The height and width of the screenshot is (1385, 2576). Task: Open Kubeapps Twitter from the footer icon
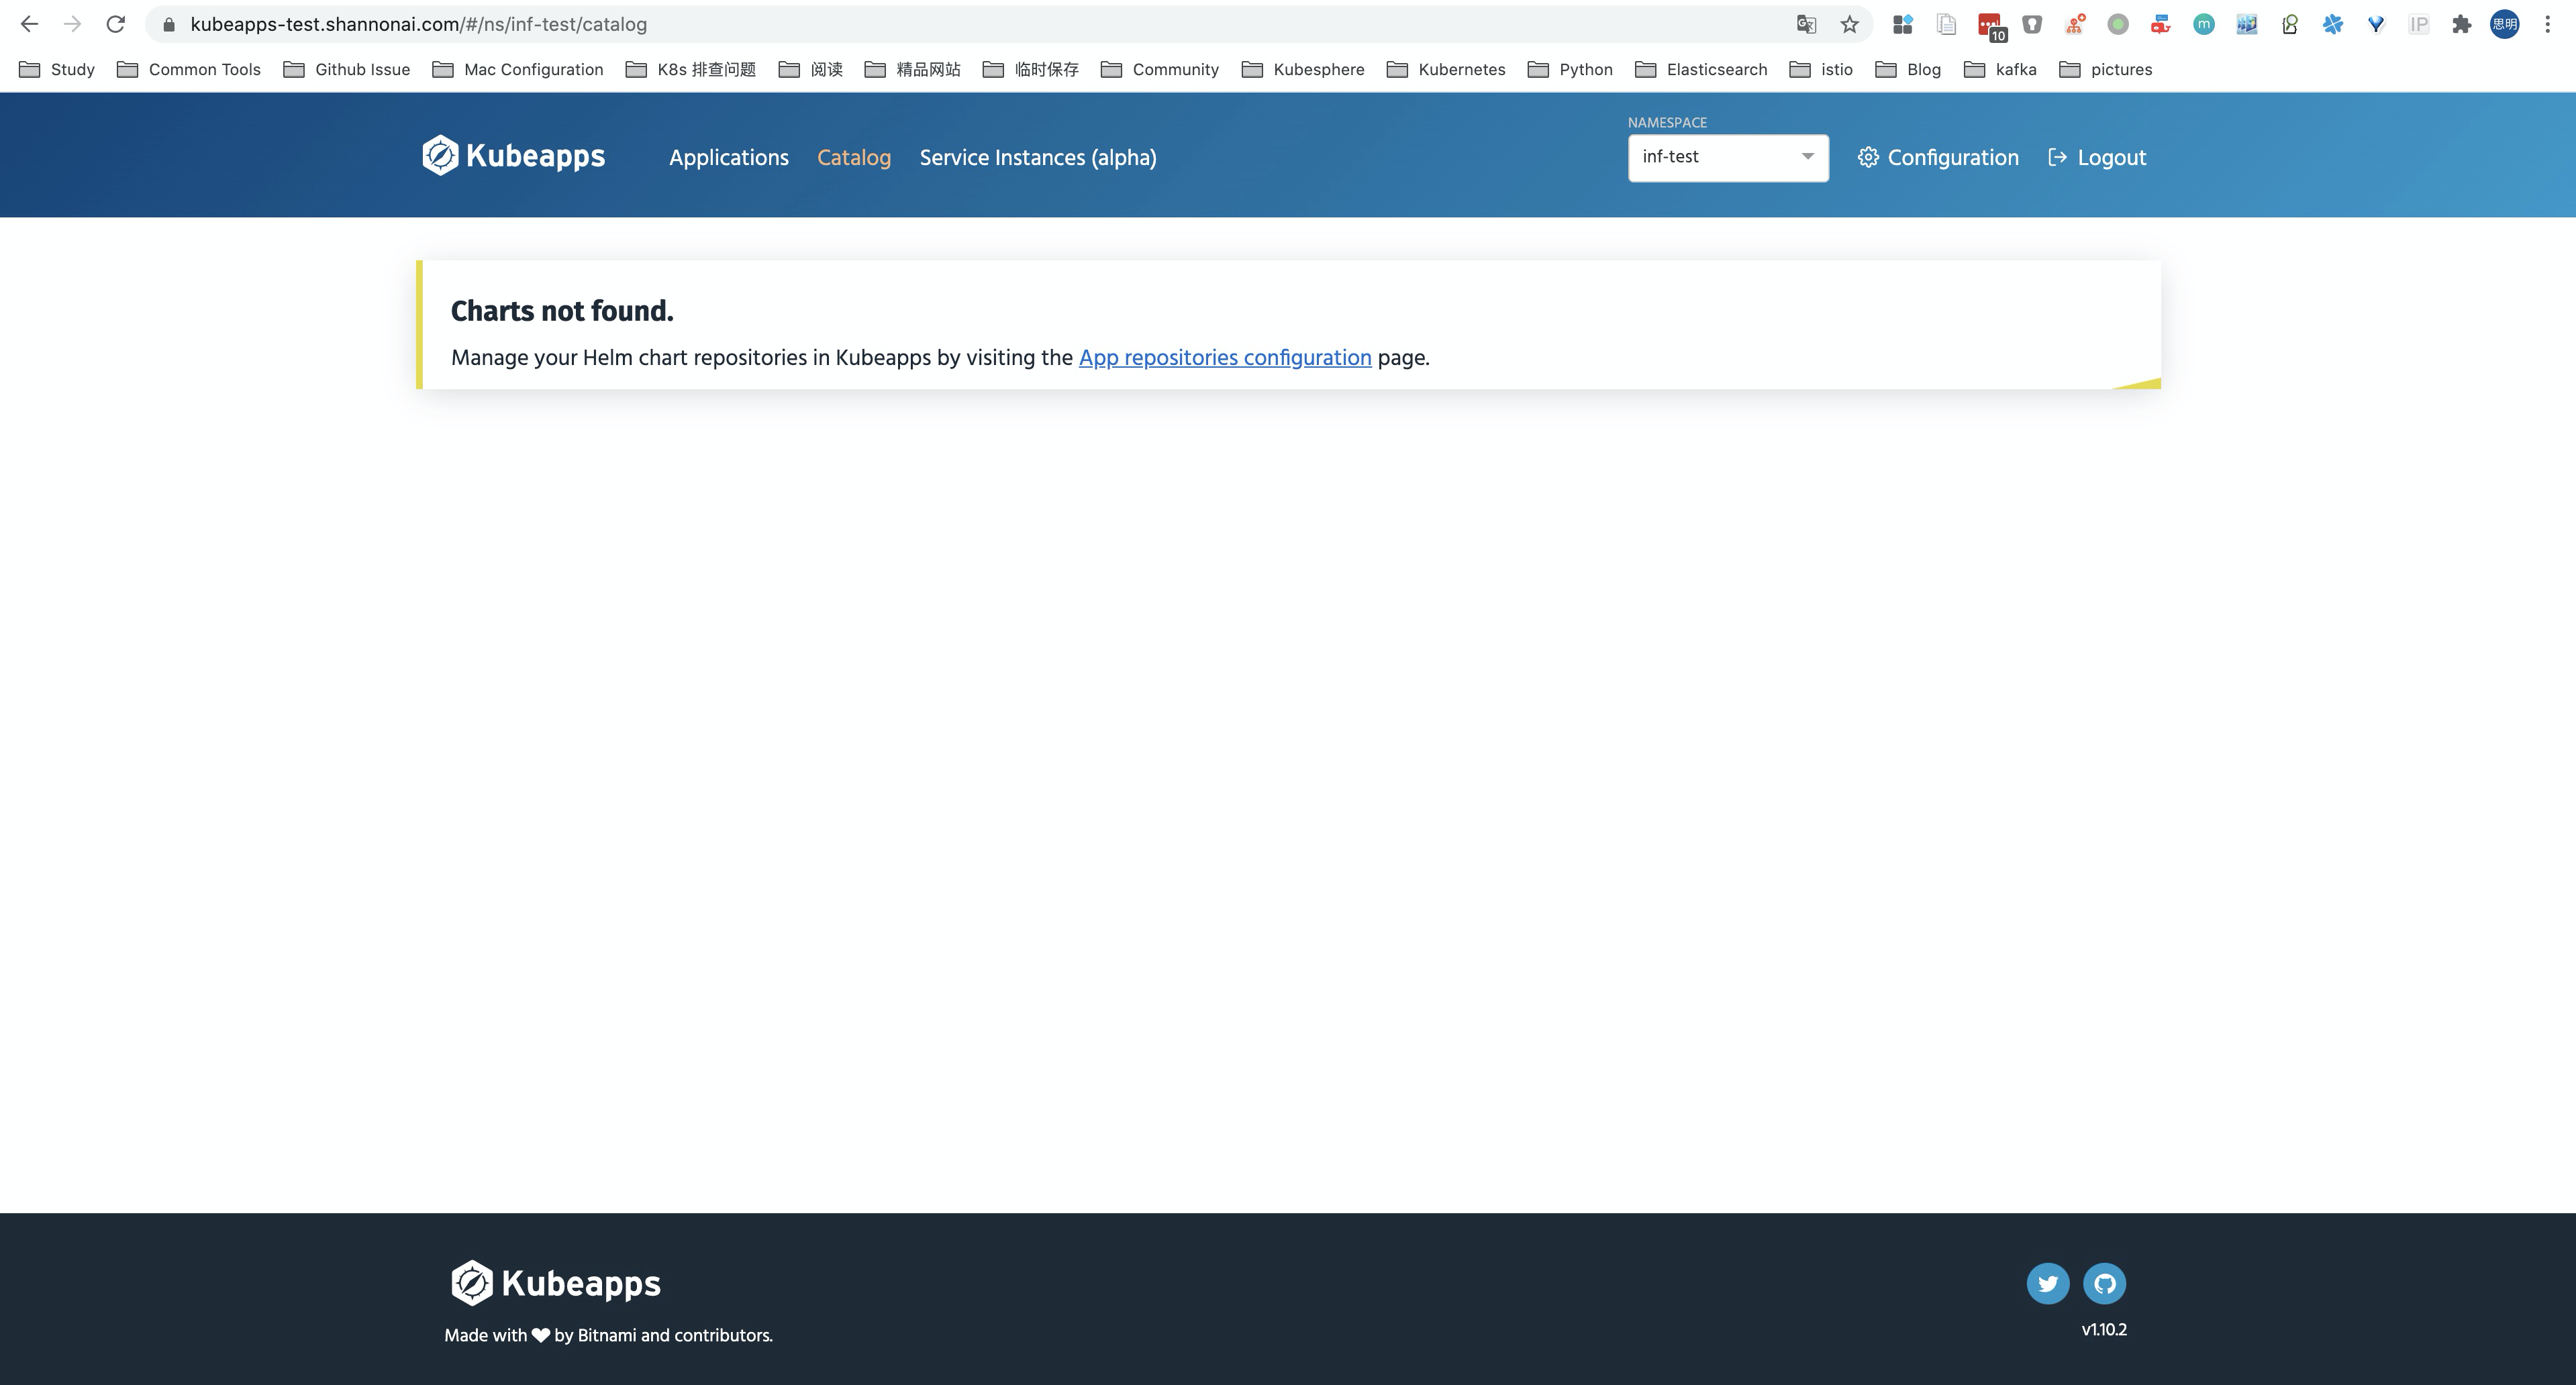pos(2048,1283)
